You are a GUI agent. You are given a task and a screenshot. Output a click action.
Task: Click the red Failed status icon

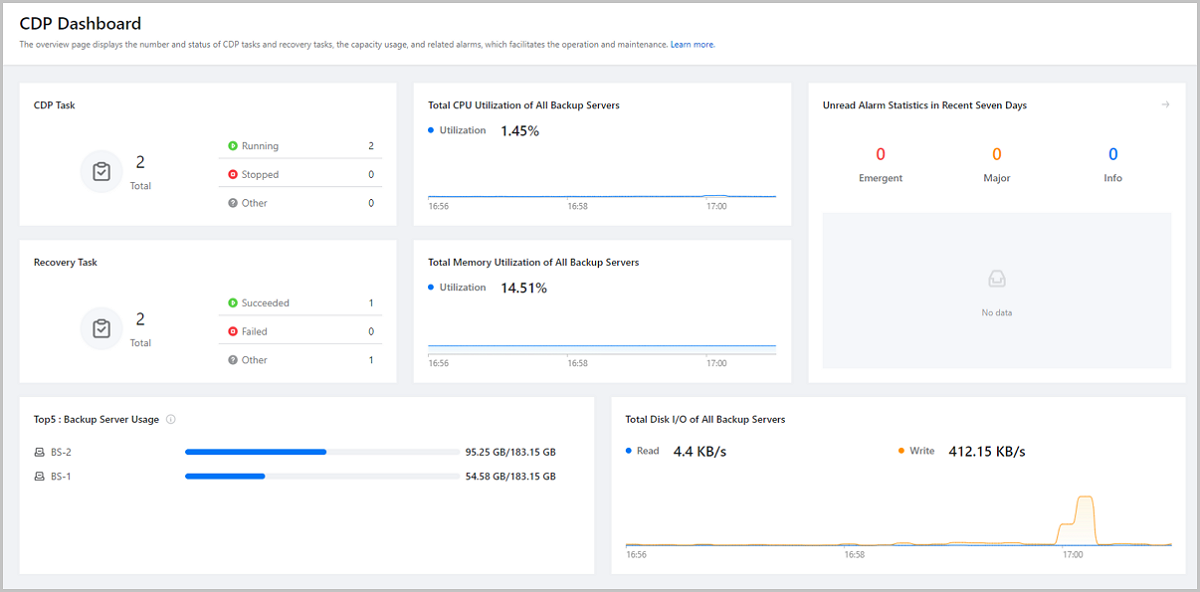coord(233,331)
